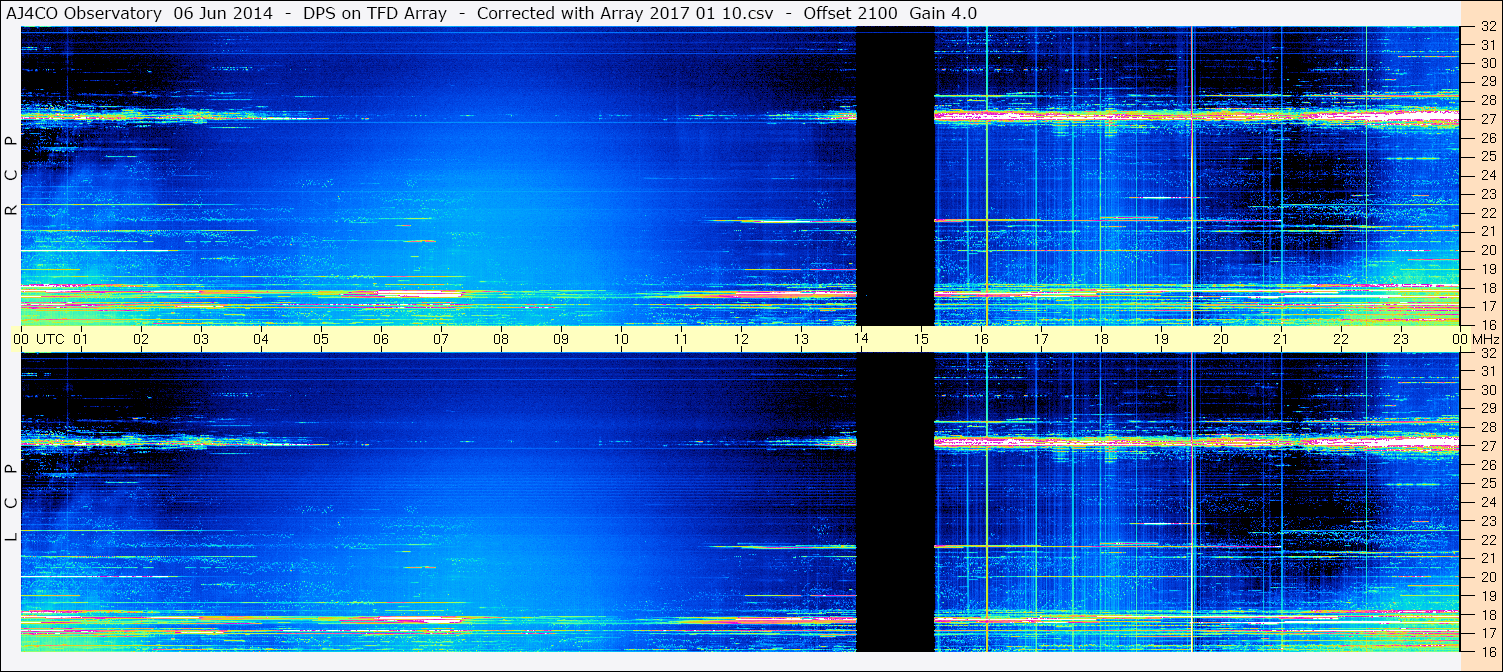
Task: Pick hour 15 on the time axis
Action: (x=921, y=339)
